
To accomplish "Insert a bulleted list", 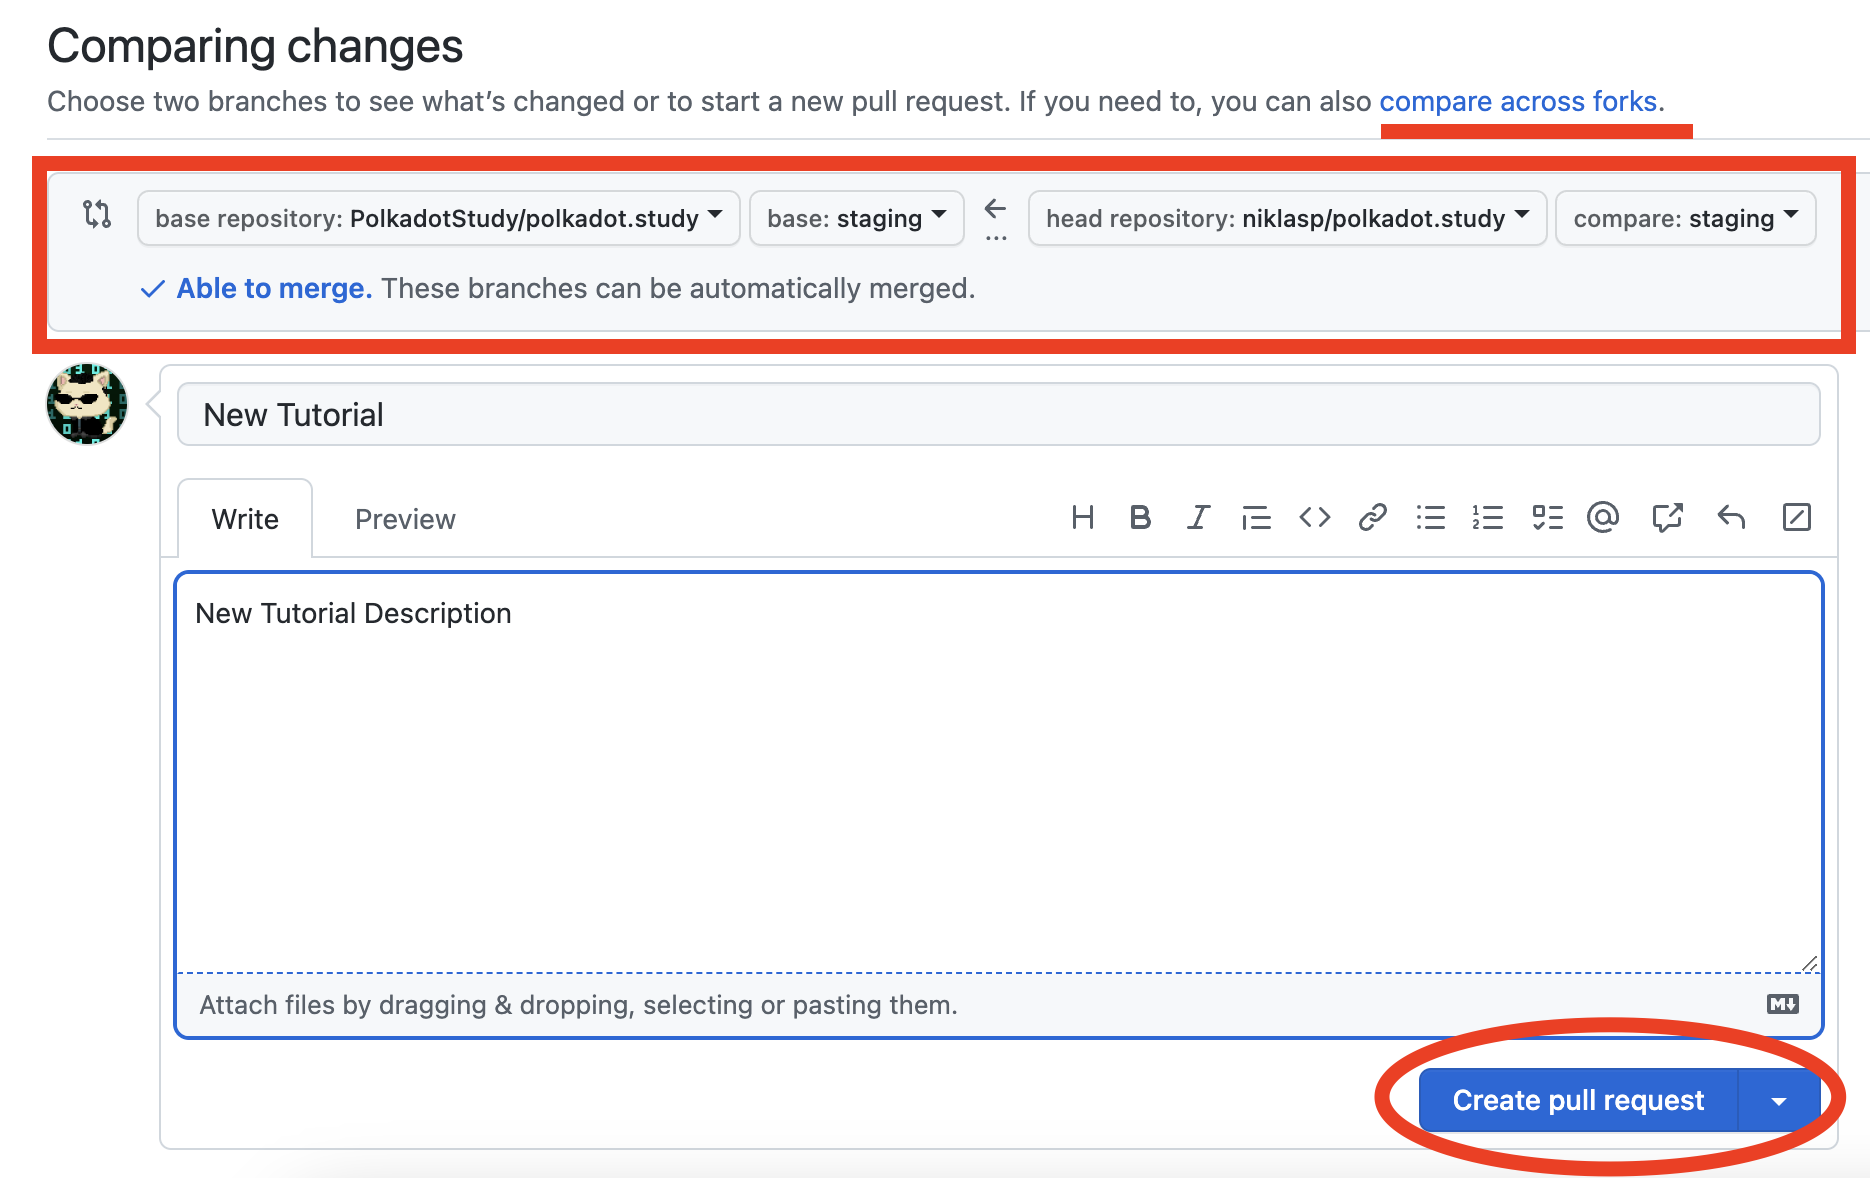I will (x=1431, y=518).
